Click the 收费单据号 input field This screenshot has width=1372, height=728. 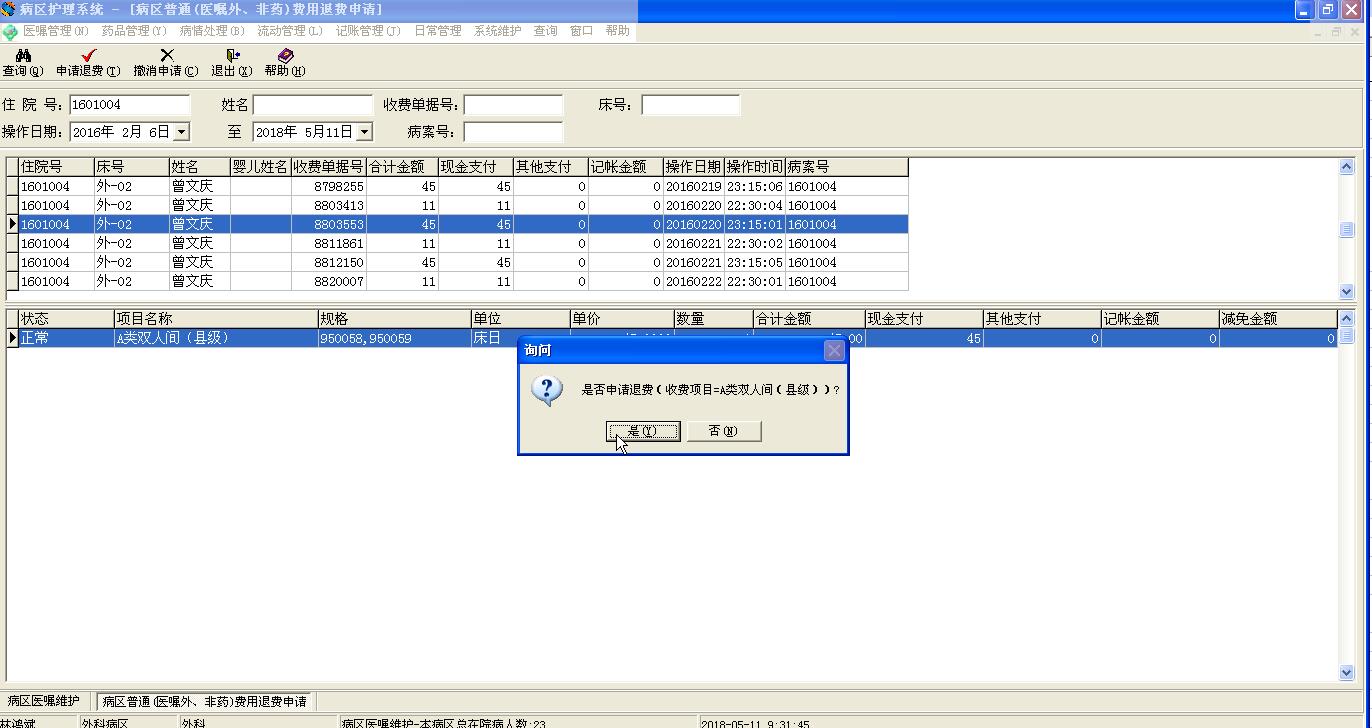(513, 105)
